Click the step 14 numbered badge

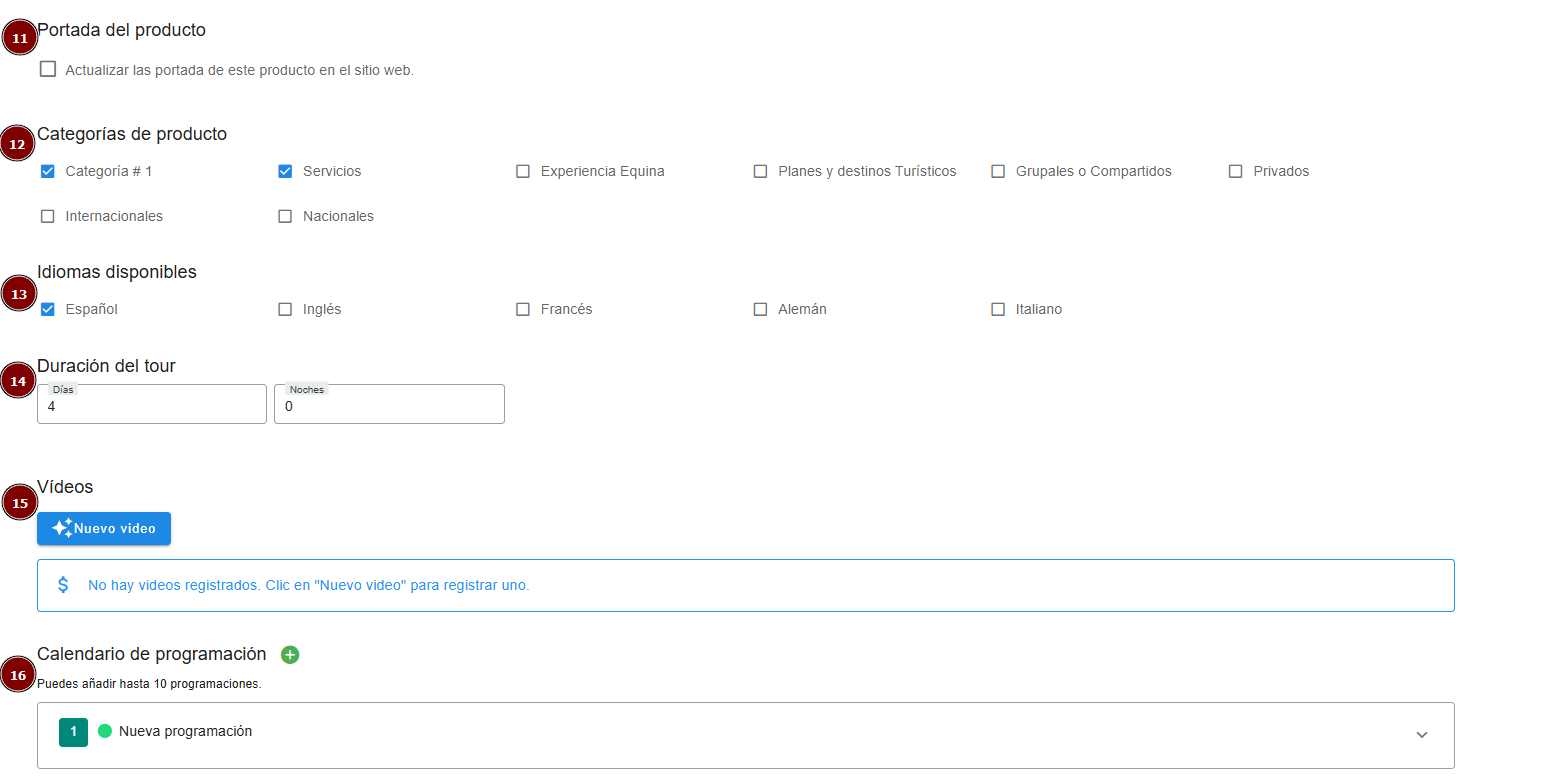pos(19,381)
